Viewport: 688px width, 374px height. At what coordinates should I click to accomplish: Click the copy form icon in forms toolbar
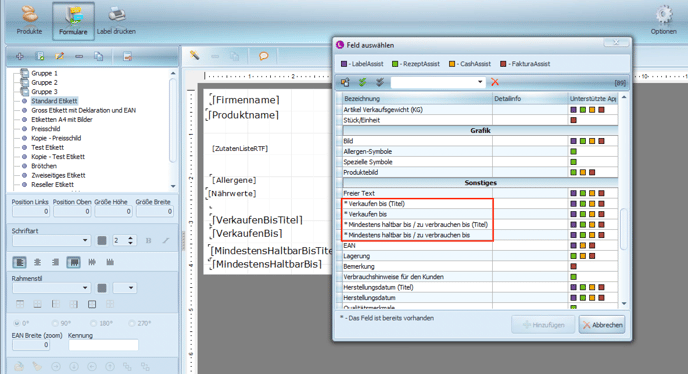(99, 56)
